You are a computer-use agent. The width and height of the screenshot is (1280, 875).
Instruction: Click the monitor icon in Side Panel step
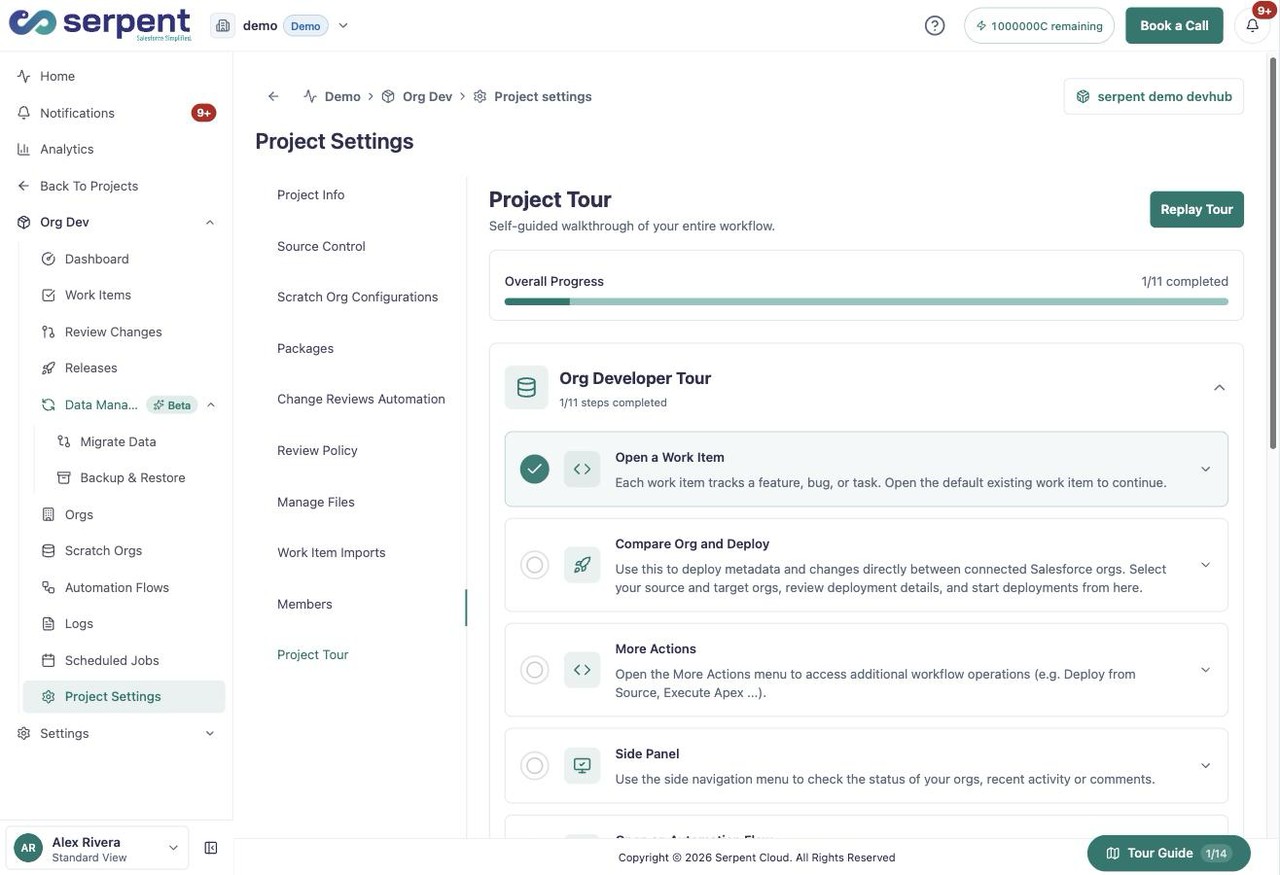582,766
